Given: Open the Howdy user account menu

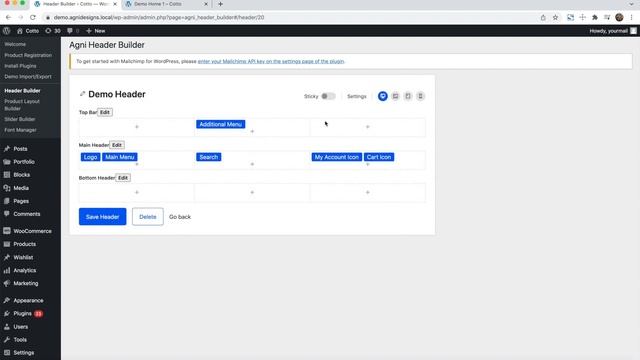Looking at the screenshot, I should [x=613, y=31].
